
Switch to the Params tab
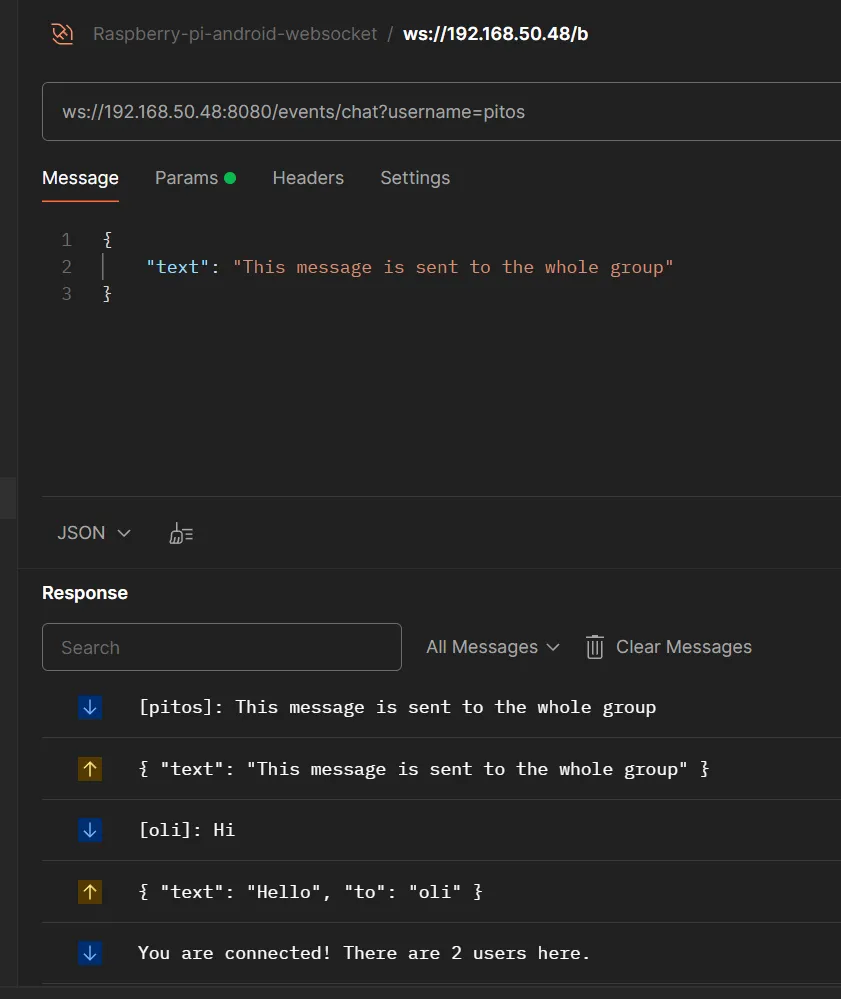[195, 178]
